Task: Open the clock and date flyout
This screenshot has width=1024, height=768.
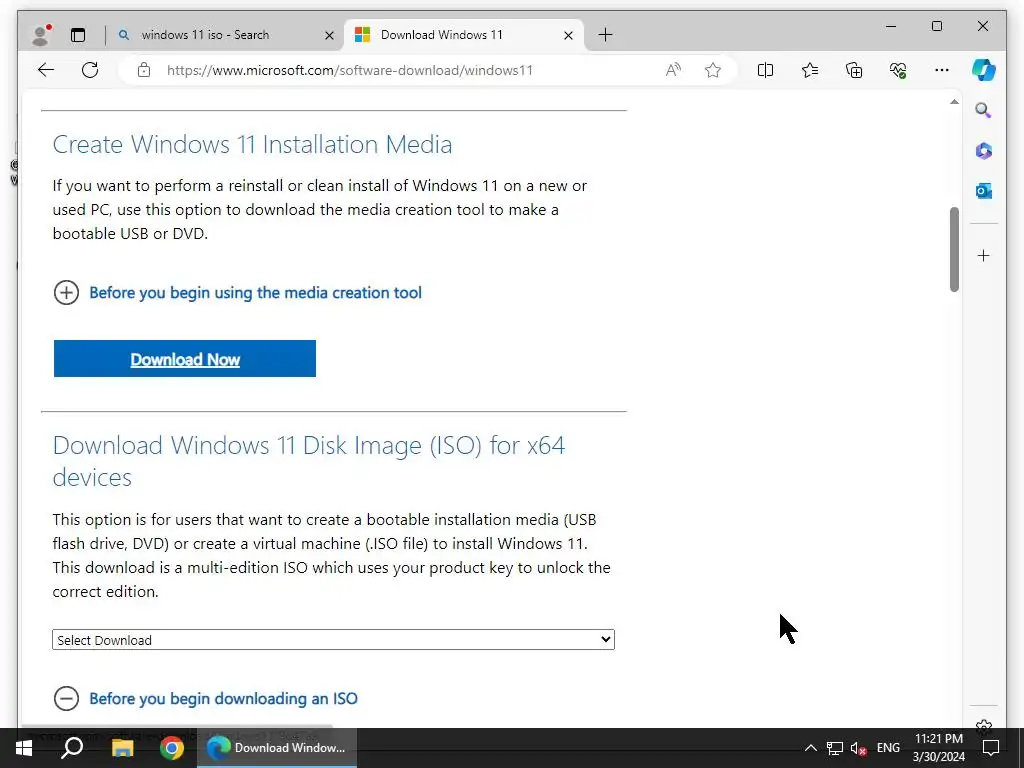Action: point(938,748)
